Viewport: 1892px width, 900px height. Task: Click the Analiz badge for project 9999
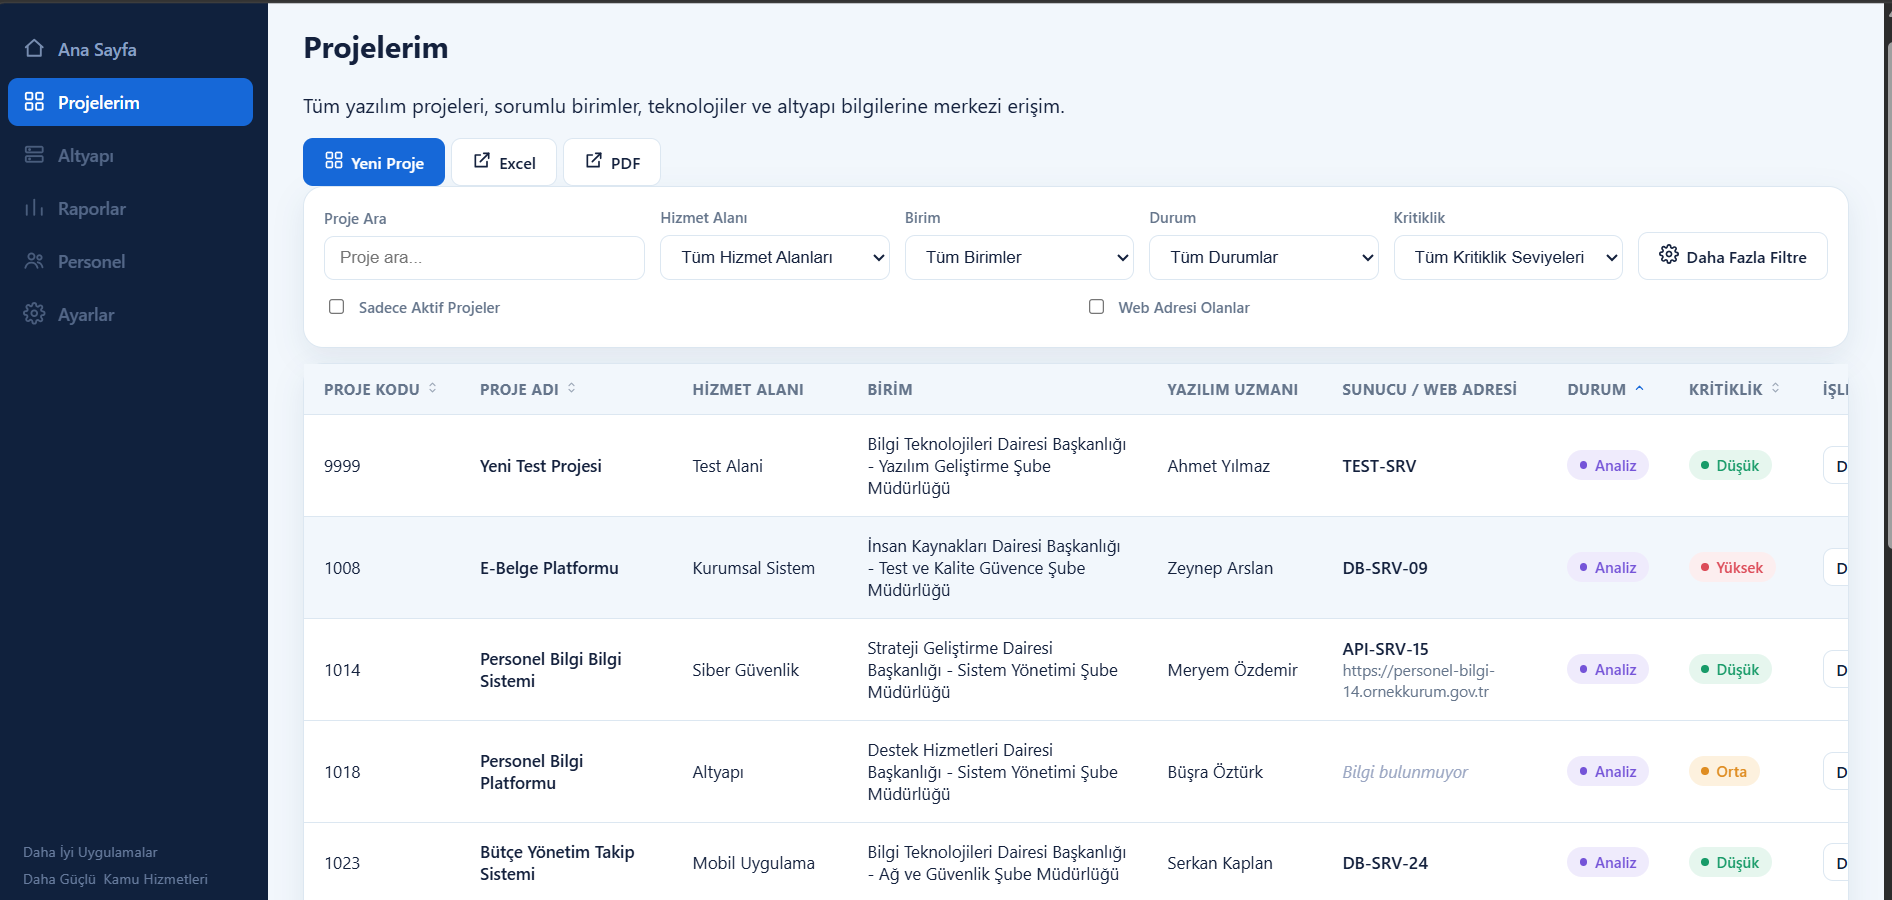(1608, 466)
